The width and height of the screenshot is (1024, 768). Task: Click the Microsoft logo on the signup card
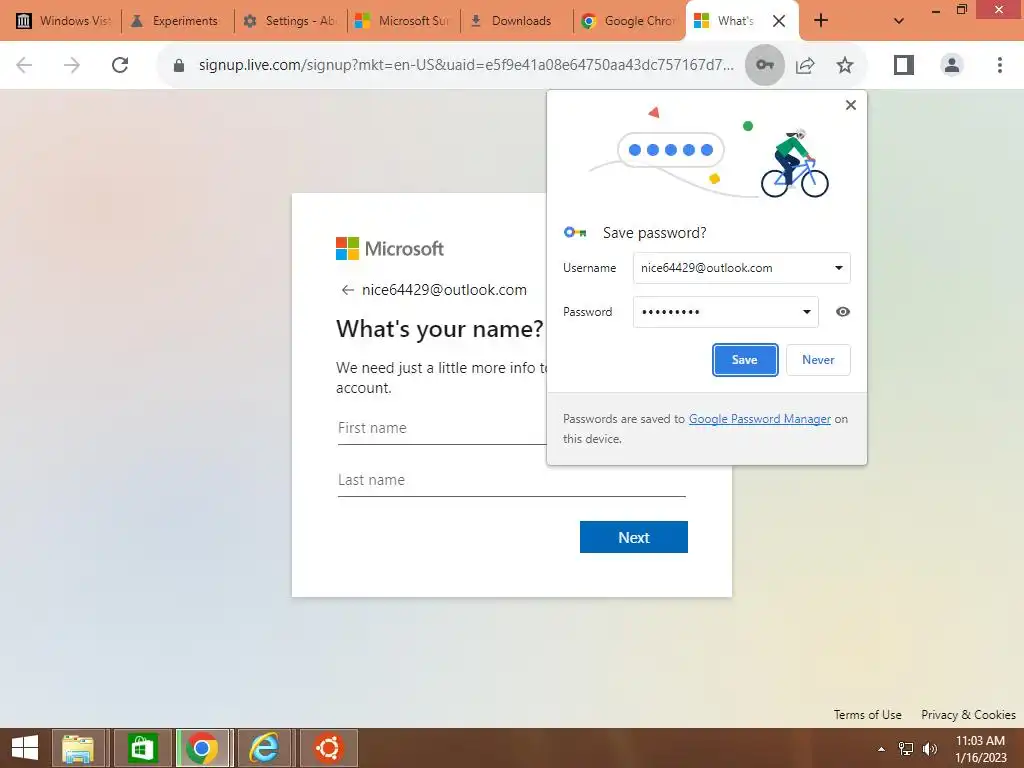[390, 249]
